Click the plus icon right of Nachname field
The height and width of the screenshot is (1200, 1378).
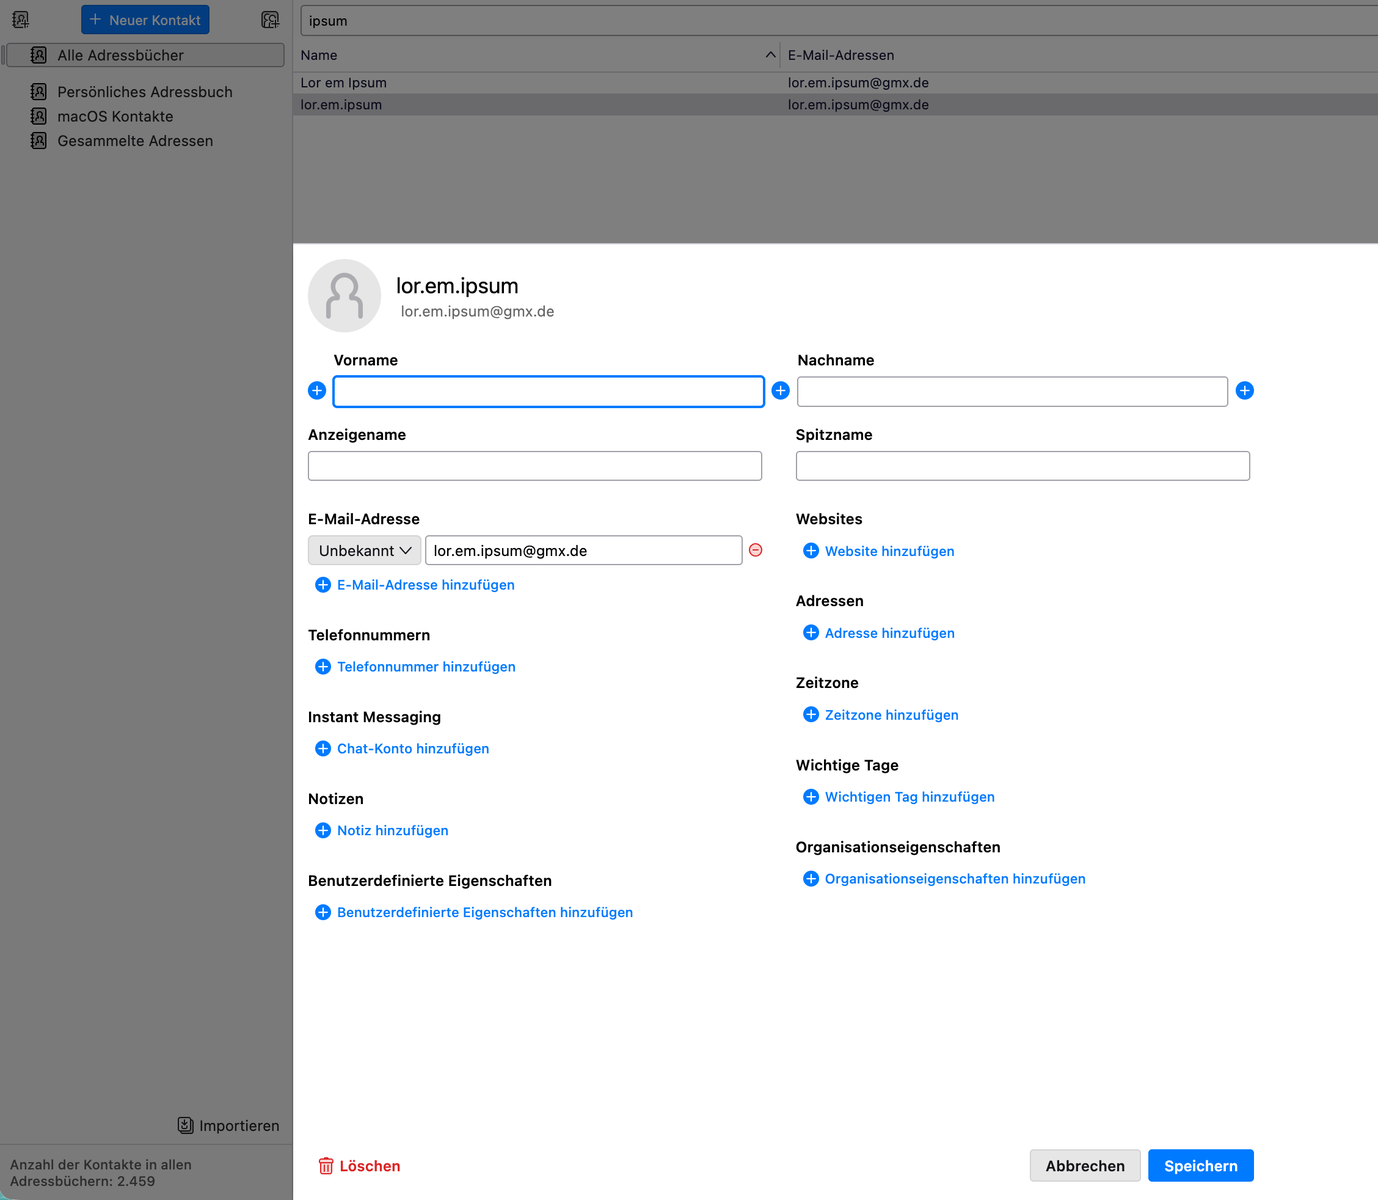point(1245,391)
